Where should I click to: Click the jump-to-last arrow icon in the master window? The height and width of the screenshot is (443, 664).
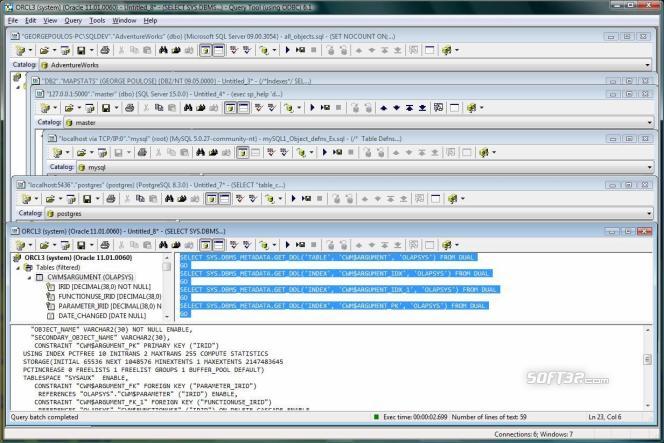point(422,108)
